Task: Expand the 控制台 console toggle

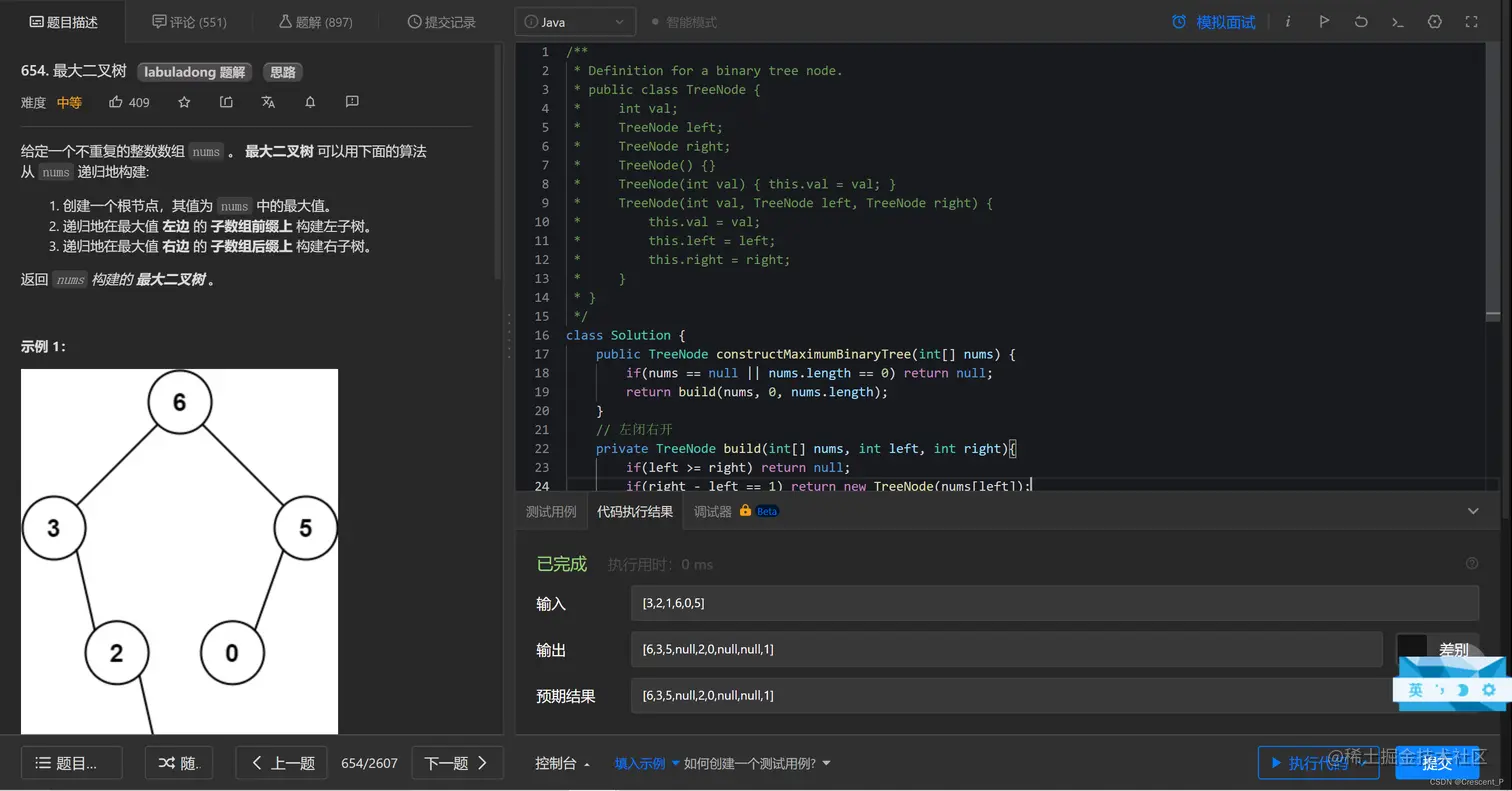Action: pos(563,763)
